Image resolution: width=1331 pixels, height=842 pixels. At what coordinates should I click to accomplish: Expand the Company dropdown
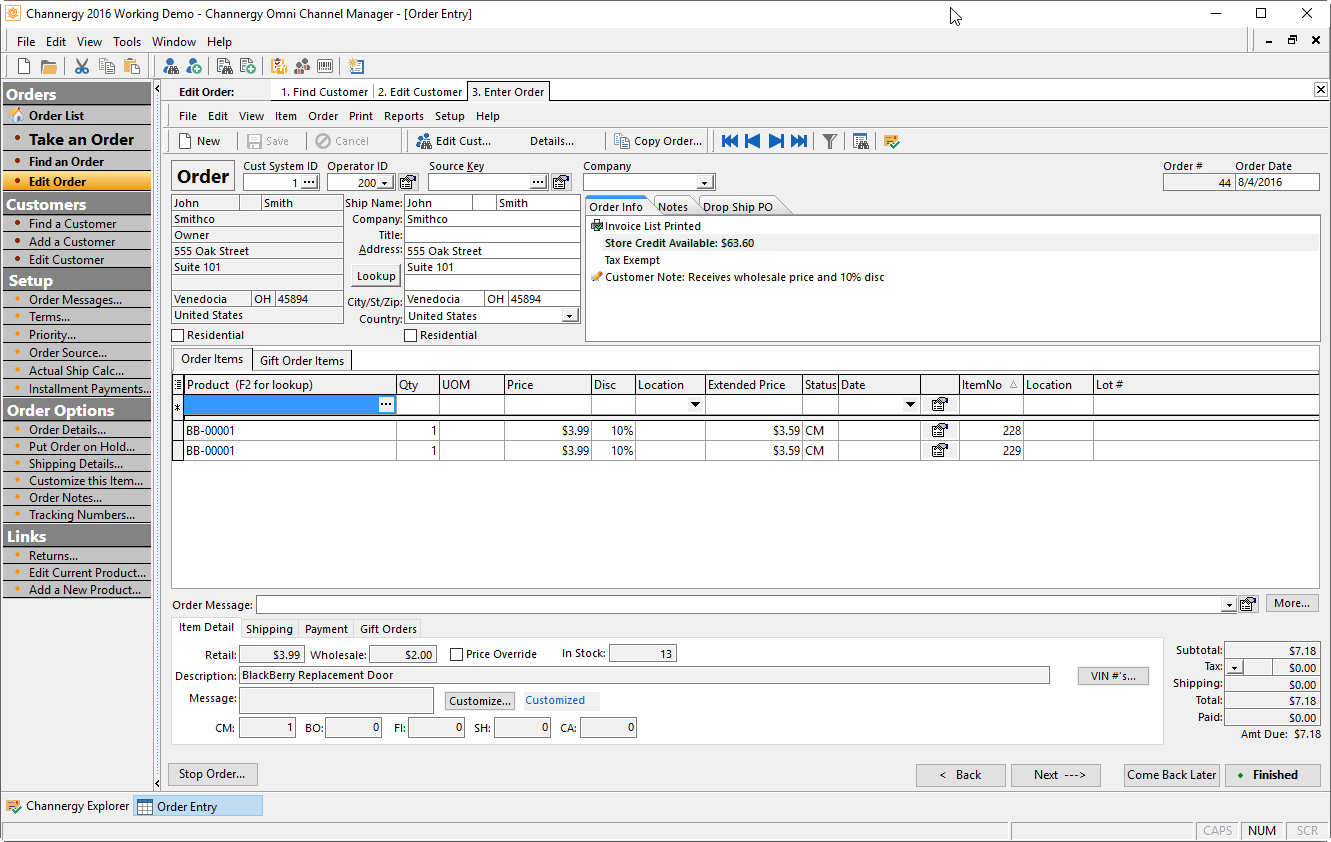point(705,183)
